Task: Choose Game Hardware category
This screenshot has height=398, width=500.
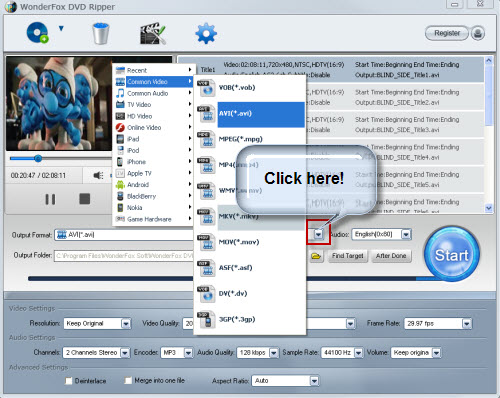Action: click(x=153, y=219)
